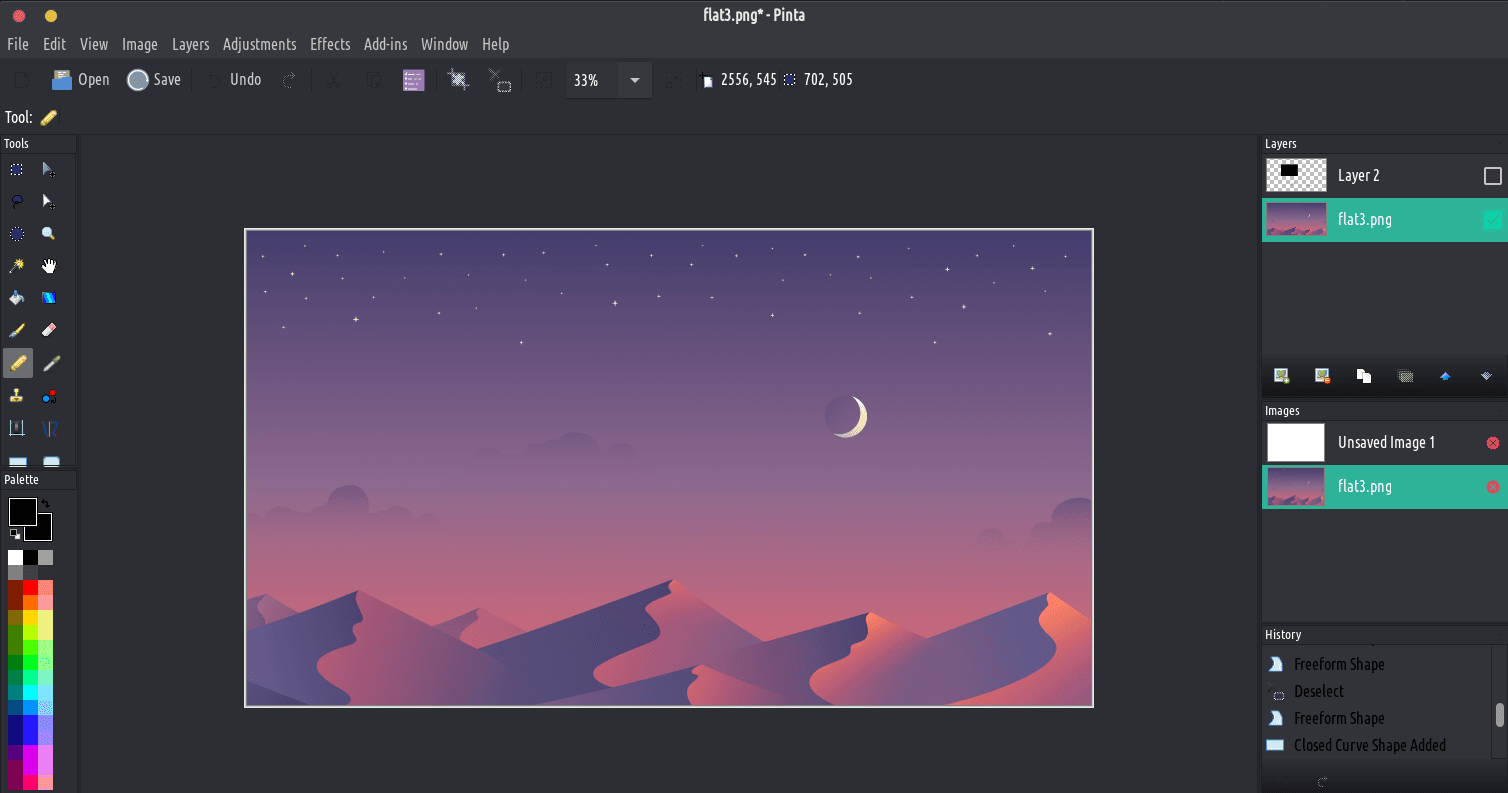Image resolution: width=1508 pixels, height=793 pixels.
Task: Pick the Zoom magnifier tool
Action: click(49, 234)
